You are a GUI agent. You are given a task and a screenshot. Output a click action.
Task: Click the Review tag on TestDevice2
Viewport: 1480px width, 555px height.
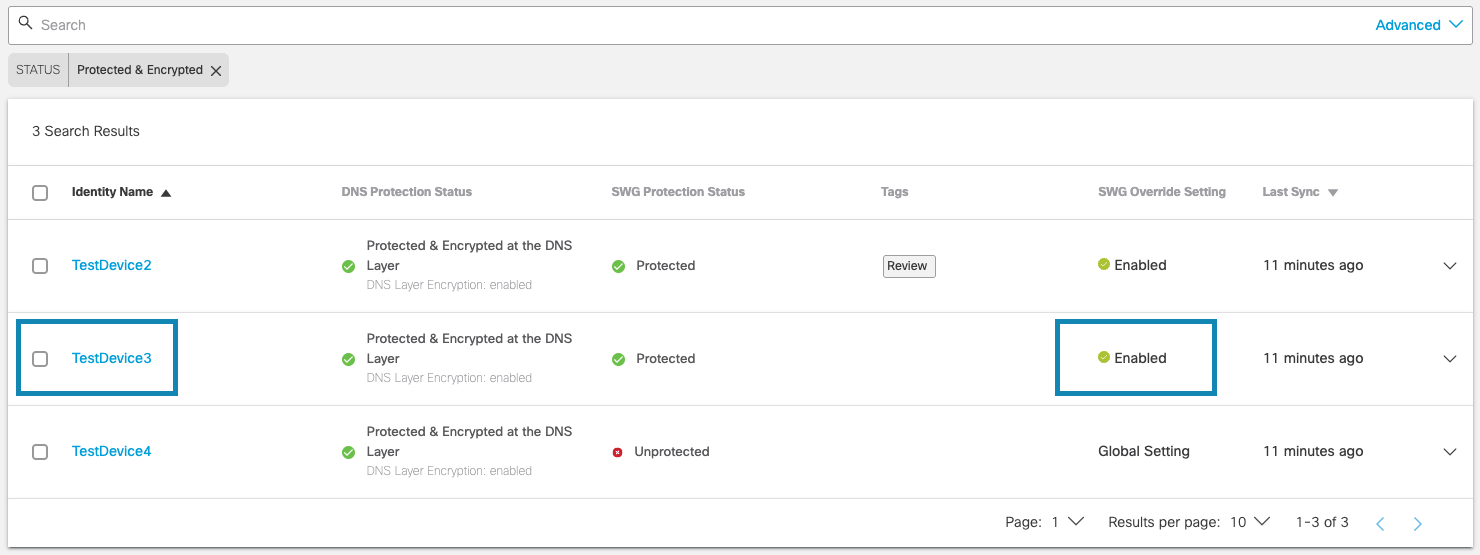click(x=908, y=266)
